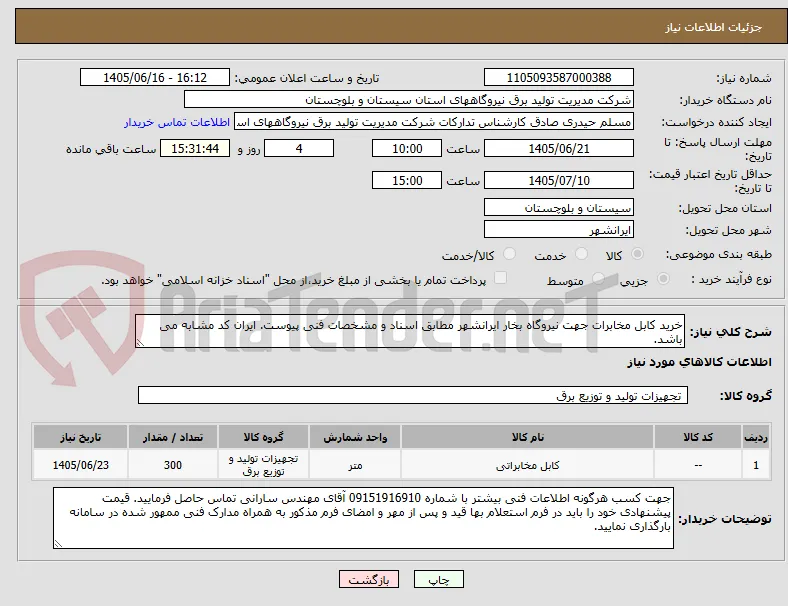Select the متوسط purchase type radio
This screenshot has width=788, height=606.
pos(598,279)
